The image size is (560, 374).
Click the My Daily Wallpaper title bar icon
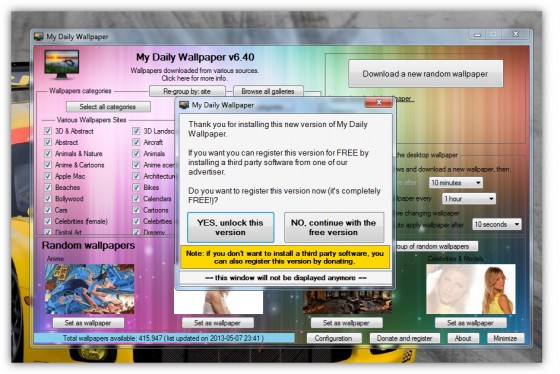tap(39, 36)
